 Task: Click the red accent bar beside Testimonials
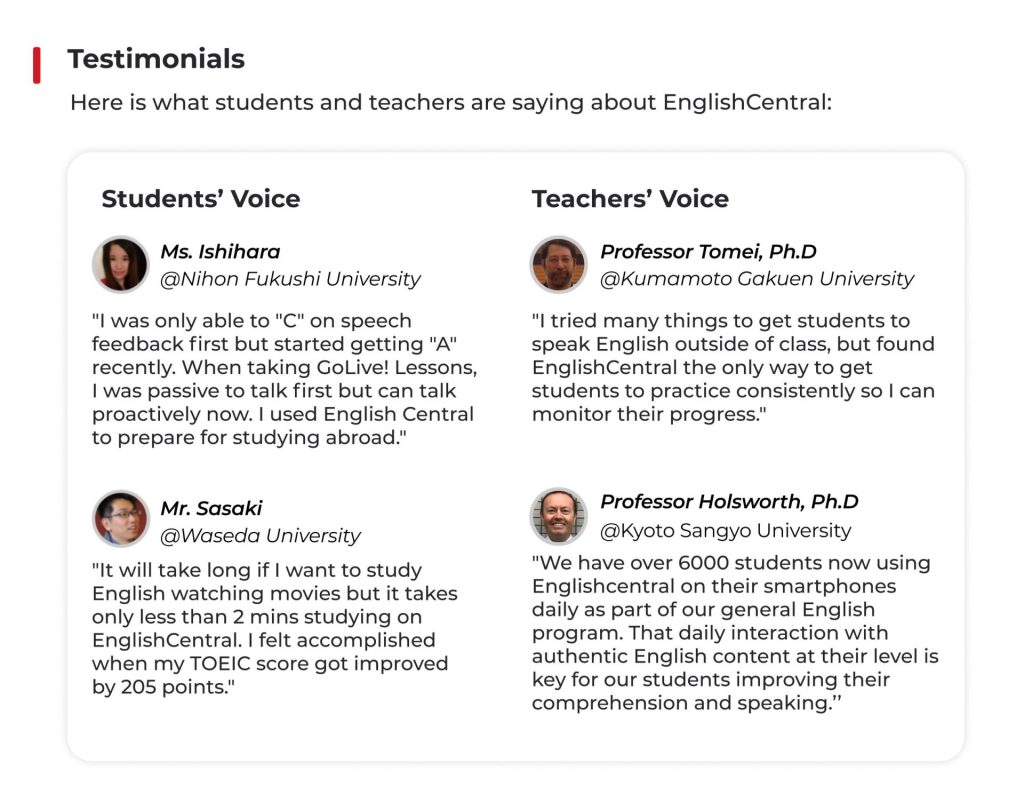(37, 65)
